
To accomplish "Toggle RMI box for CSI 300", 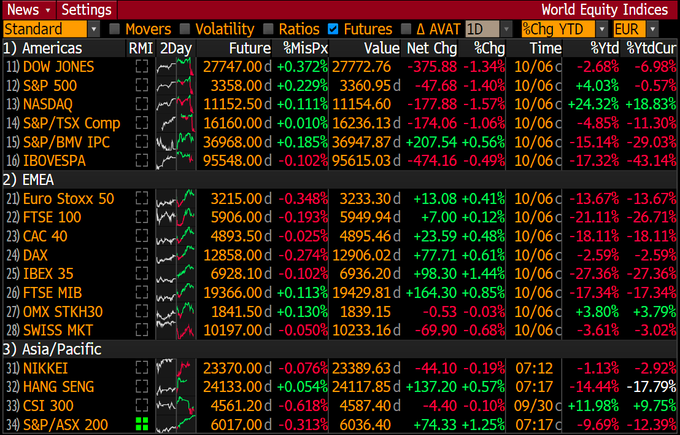I will click(142, 406).
